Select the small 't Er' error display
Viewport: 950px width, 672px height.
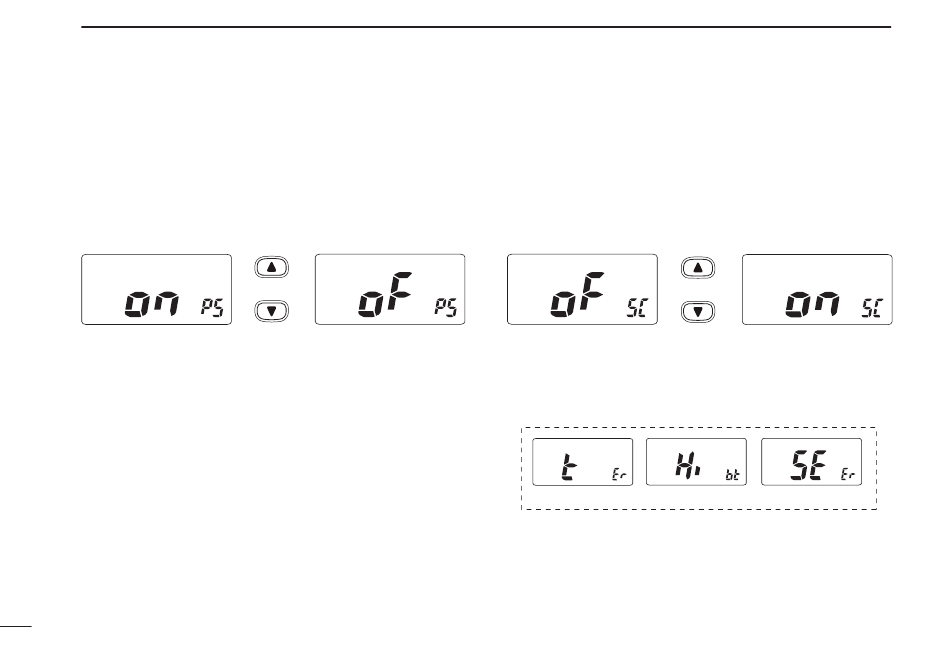pos(582,462)
